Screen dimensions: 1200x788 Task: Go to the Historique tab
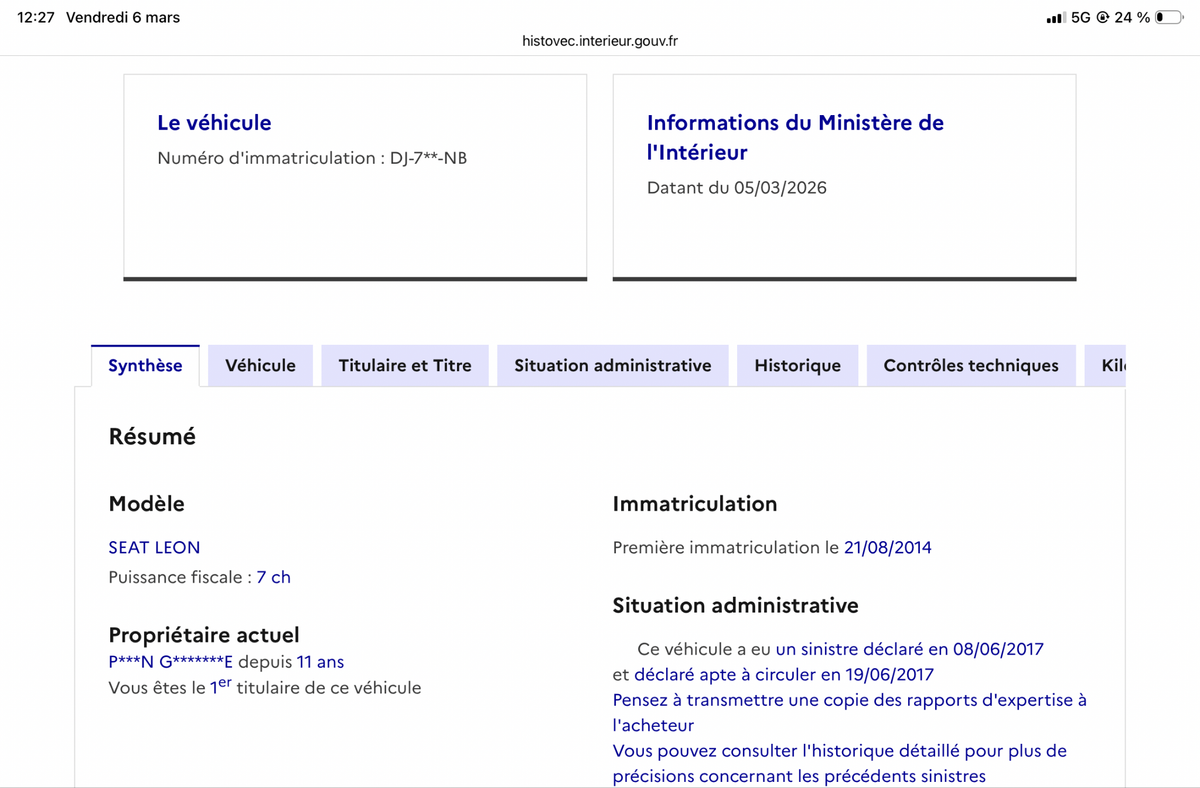pos(797,365)
